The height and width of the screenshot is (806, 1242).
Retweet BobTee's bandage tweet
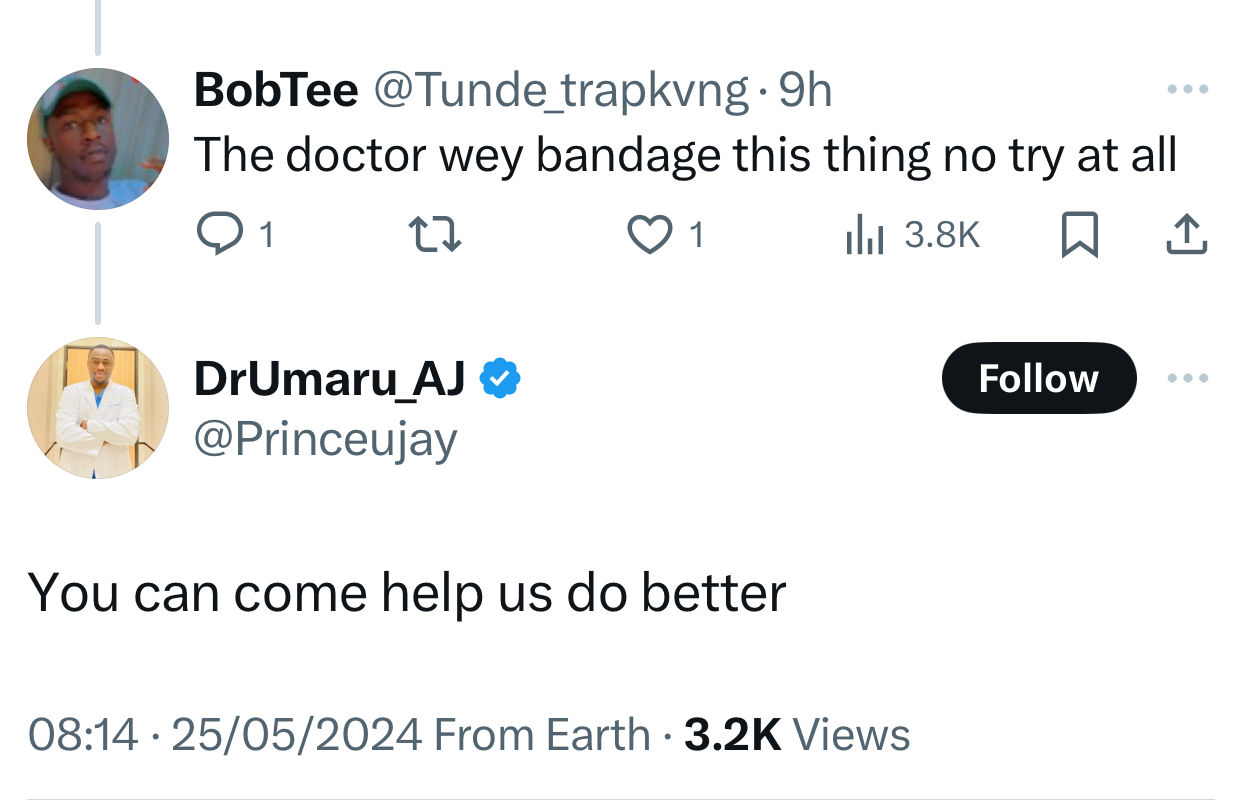tap(435, 235)
